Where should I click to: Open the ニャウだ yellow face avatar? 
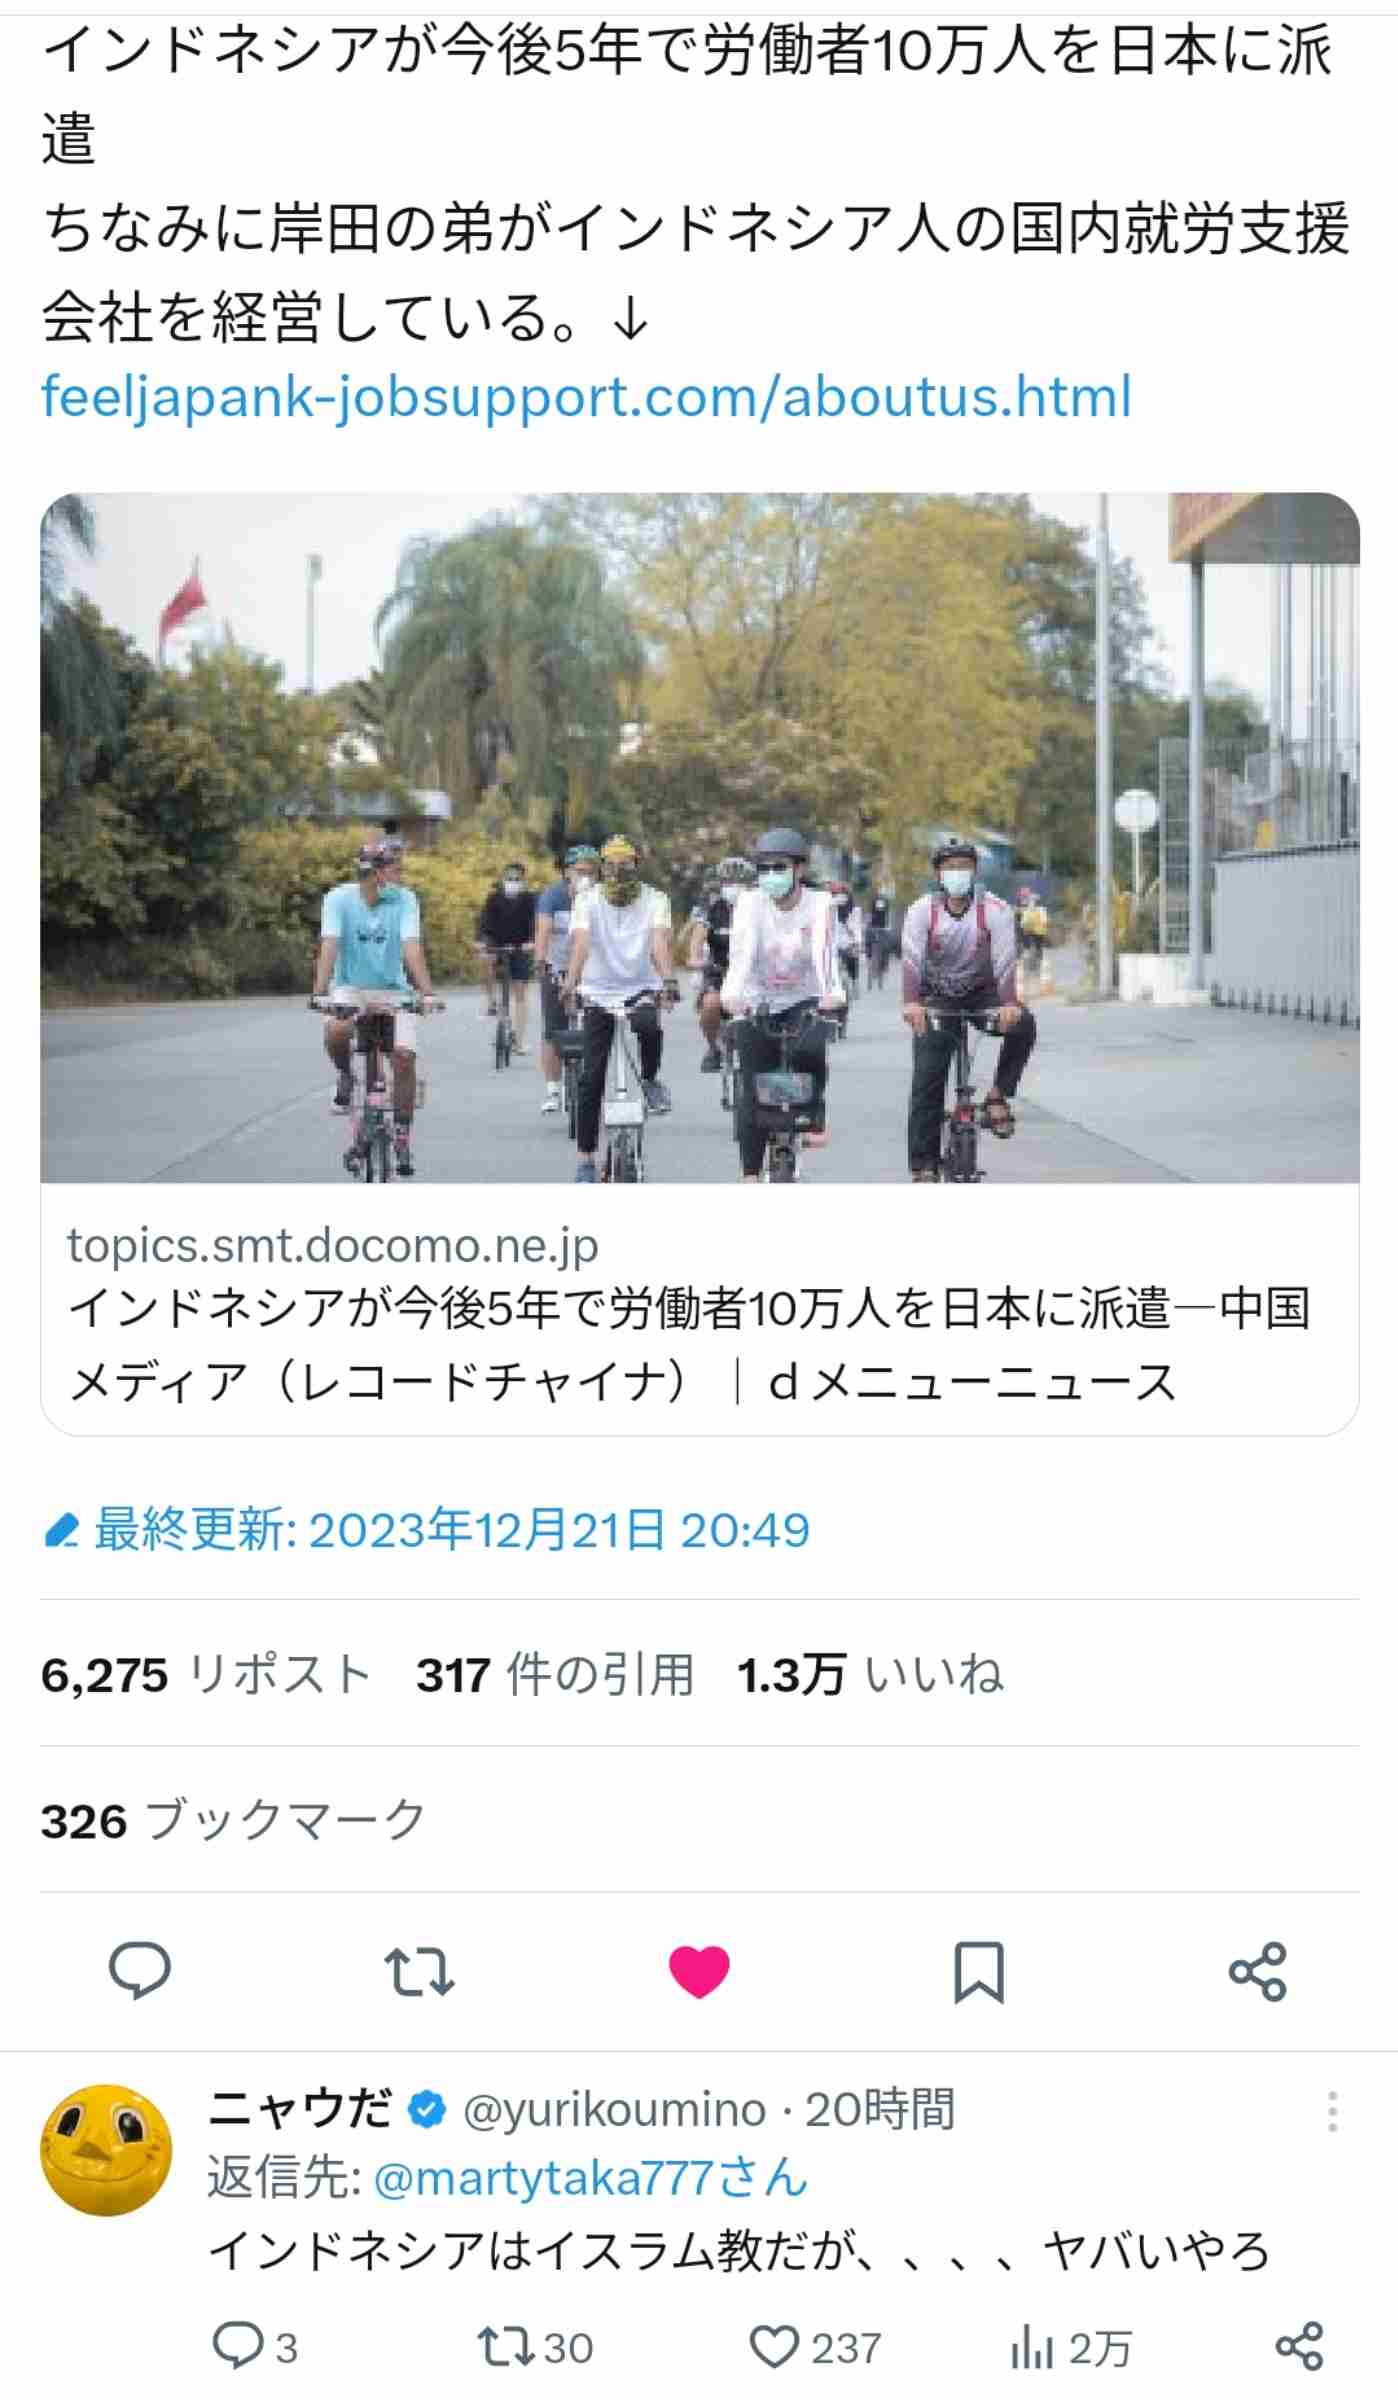point(106,2148)
